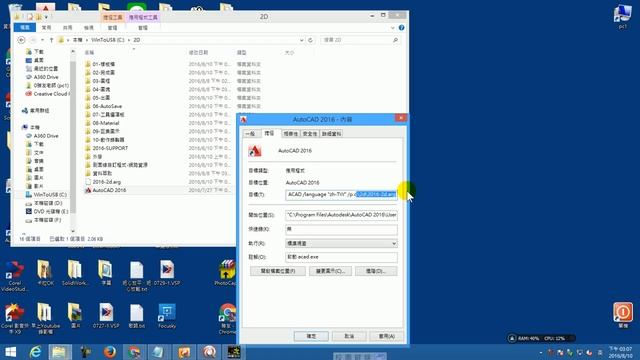Screen dimensions: 640x360
Task: Click the orange app icon in taskbar
Action: click(184, 352)
